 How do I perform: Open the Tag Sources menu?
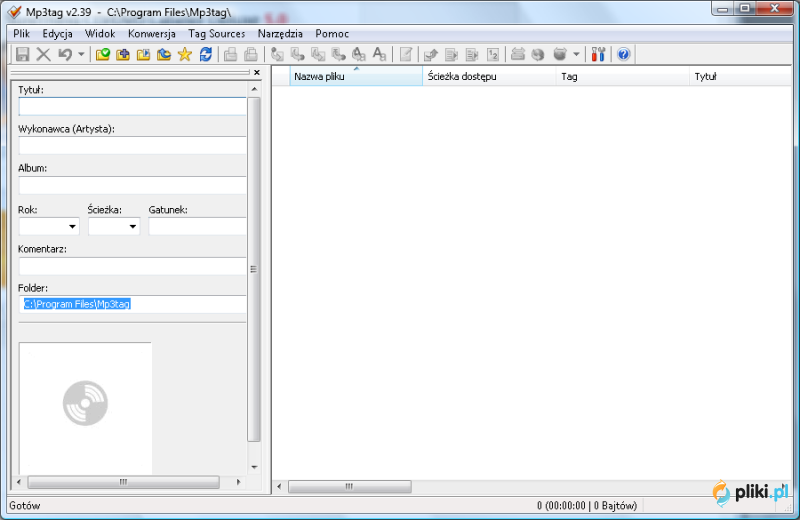(217, 34)
